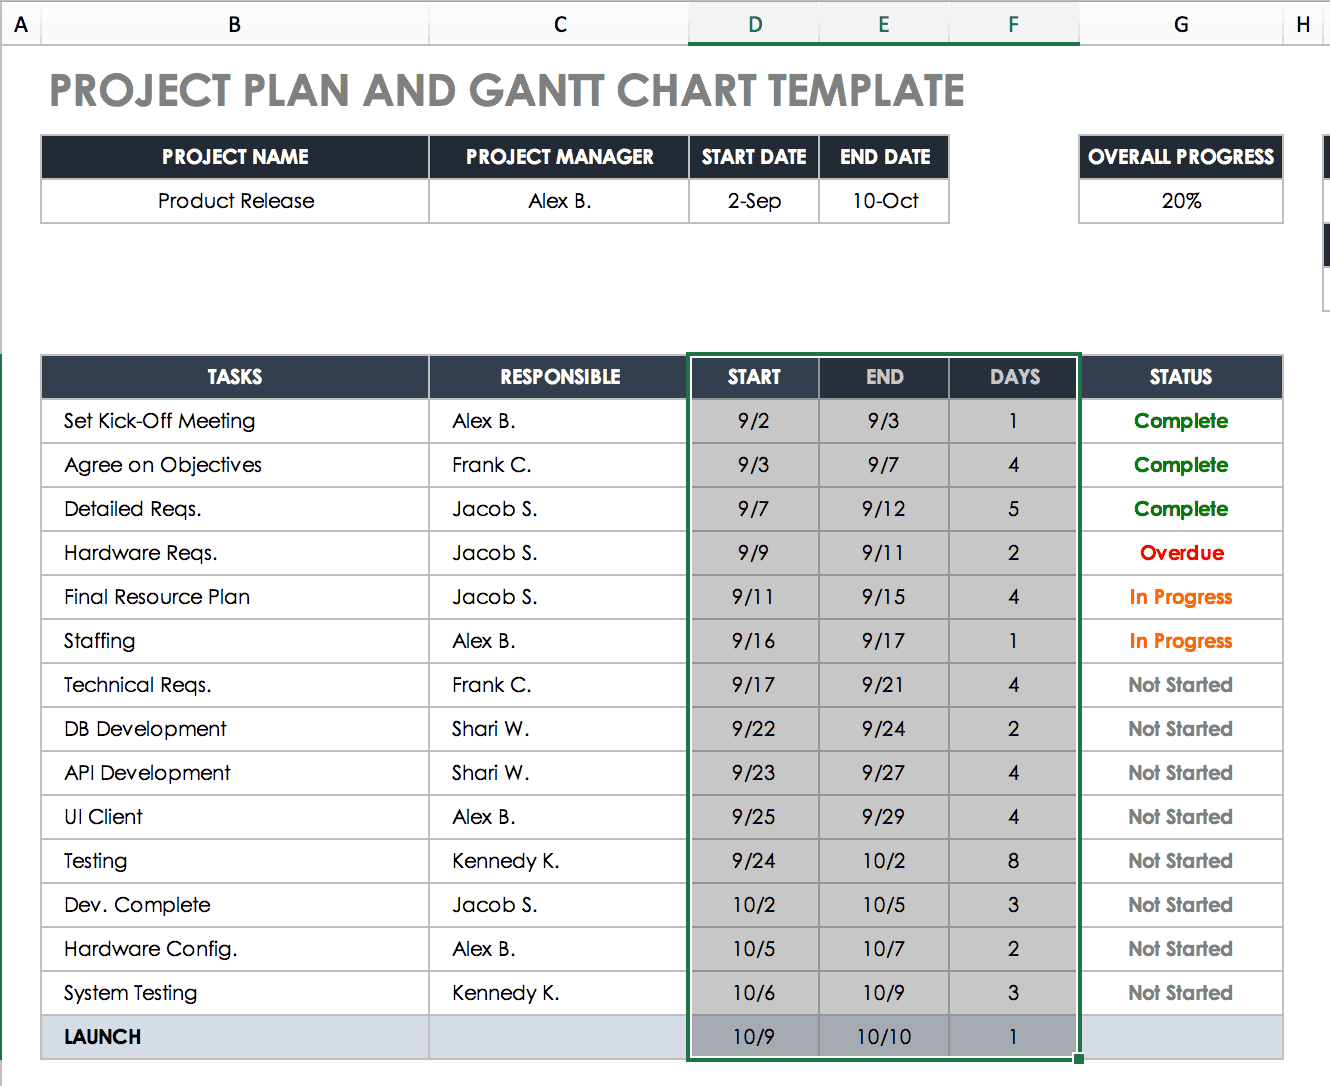Click the In Progress status for Staffing
Image resolution: width=1330 pixels, height=1086 pixels.
coord(1181,641)
